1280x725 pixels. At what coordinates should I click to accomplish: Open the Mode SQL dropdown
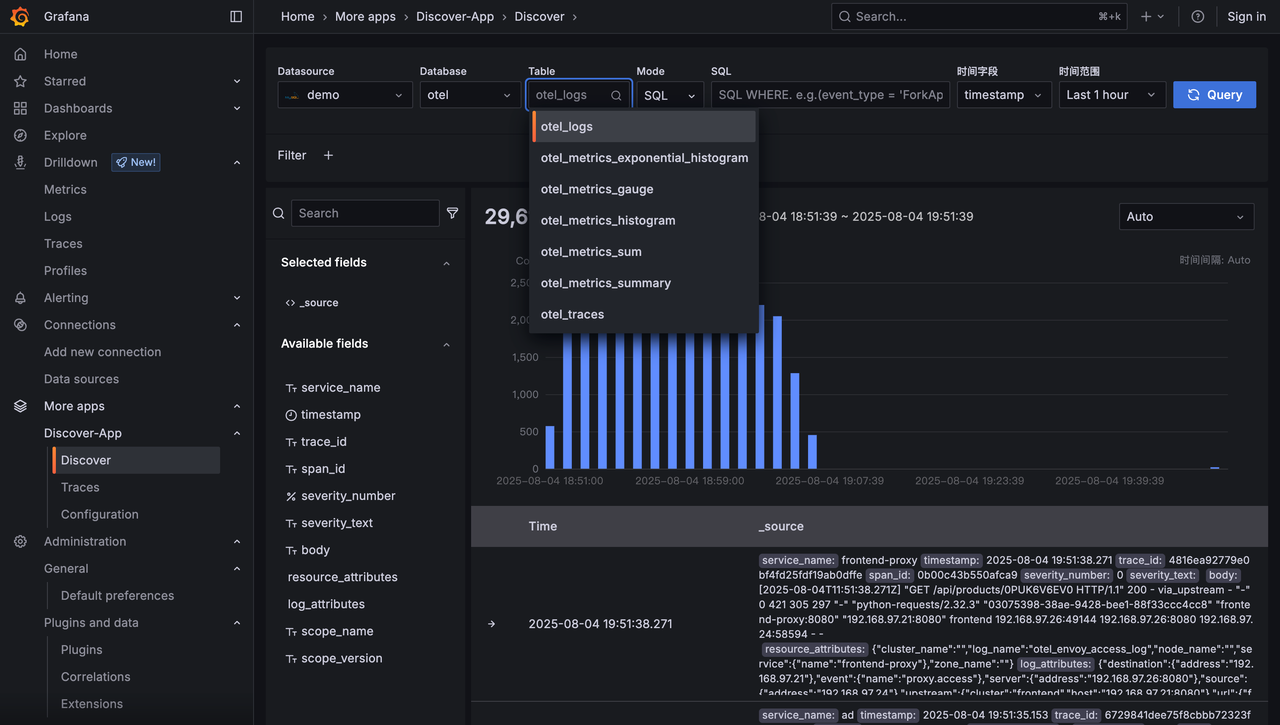[670, 95]
